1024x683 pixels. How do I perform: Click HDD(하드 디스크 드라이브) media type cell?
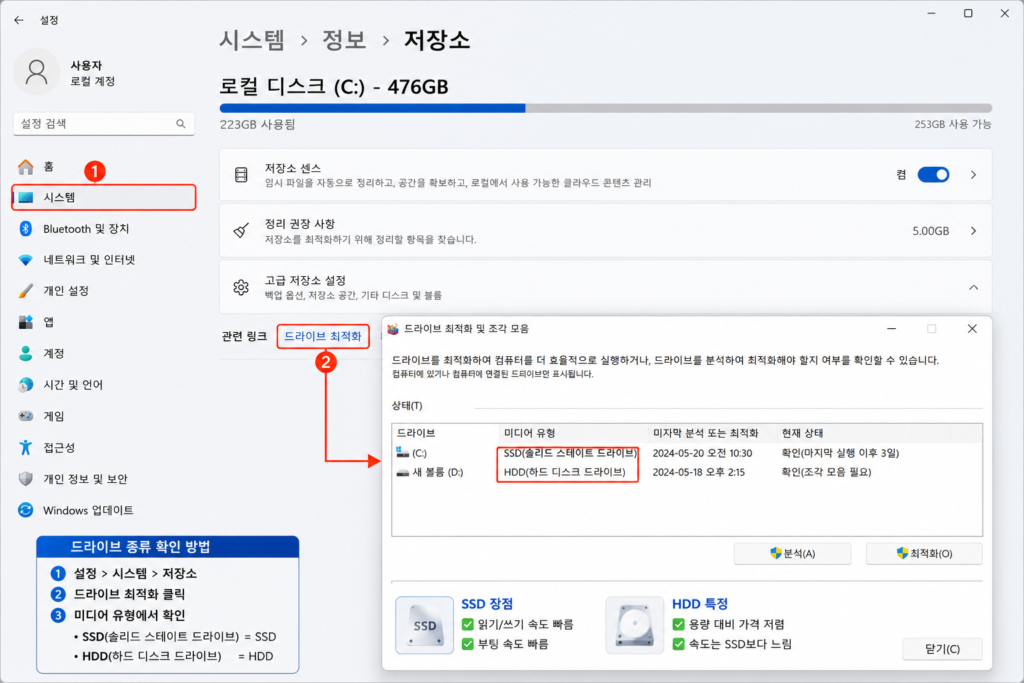click(x=564, y=472)
